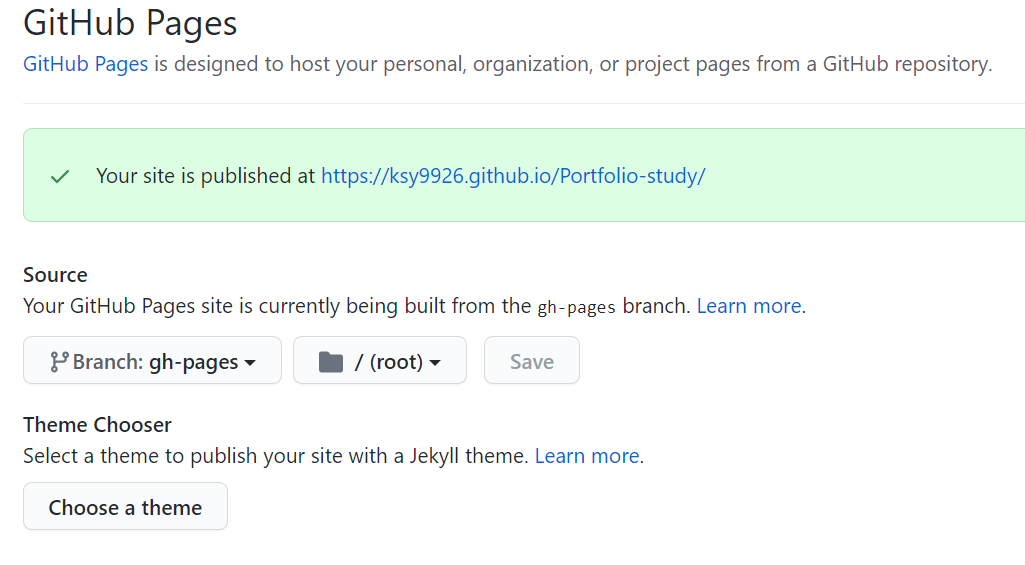Image resolution: width=1025 pixels, height=565 pixels.
Task: Open Learn more link under Theme Chooser
Action: pos(587,456)
